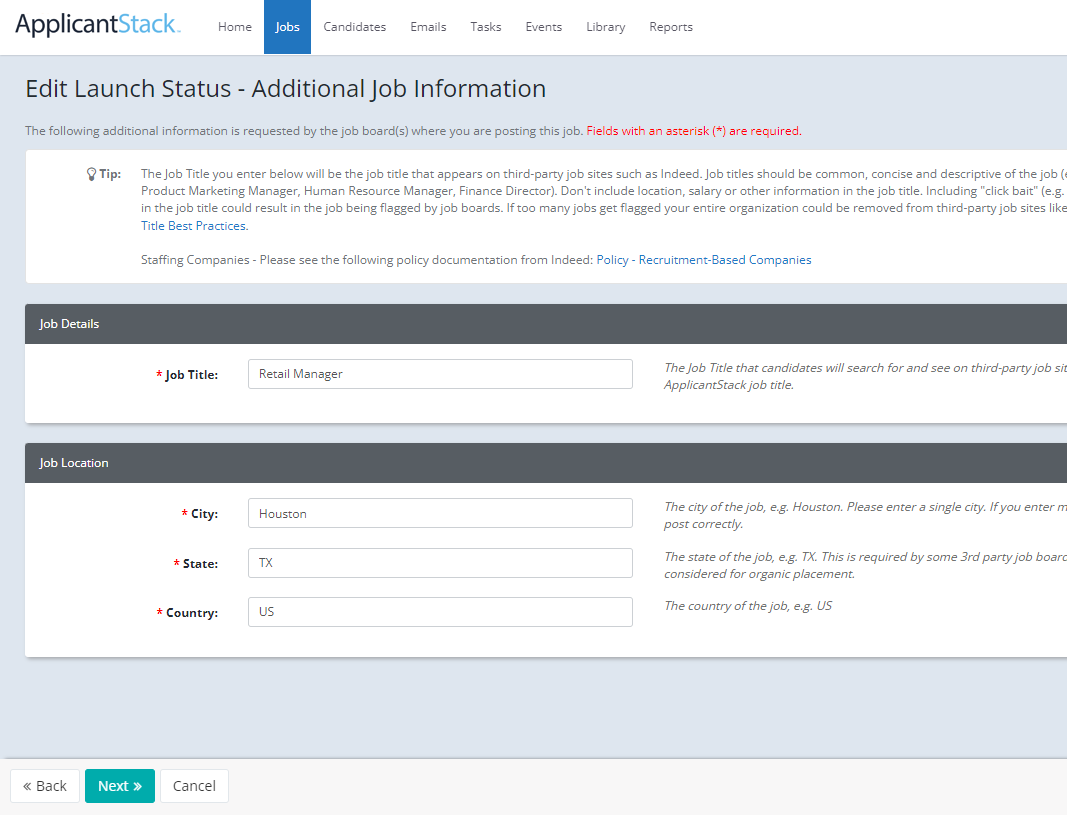Switch to the Tasks page

coord(486,27)
